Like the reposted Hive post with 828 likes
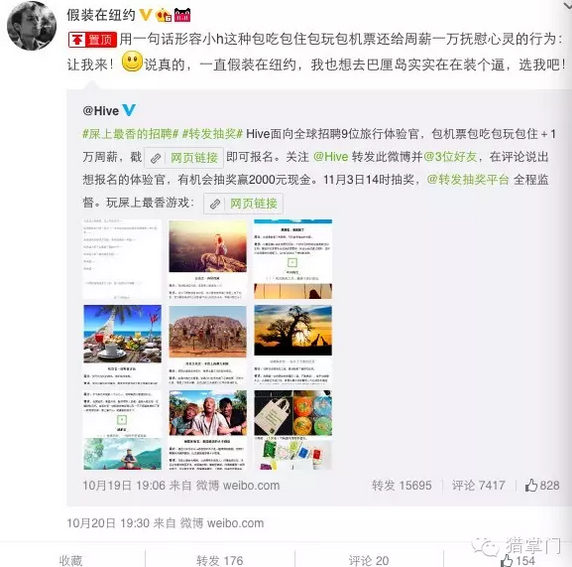 click(542, 485)
